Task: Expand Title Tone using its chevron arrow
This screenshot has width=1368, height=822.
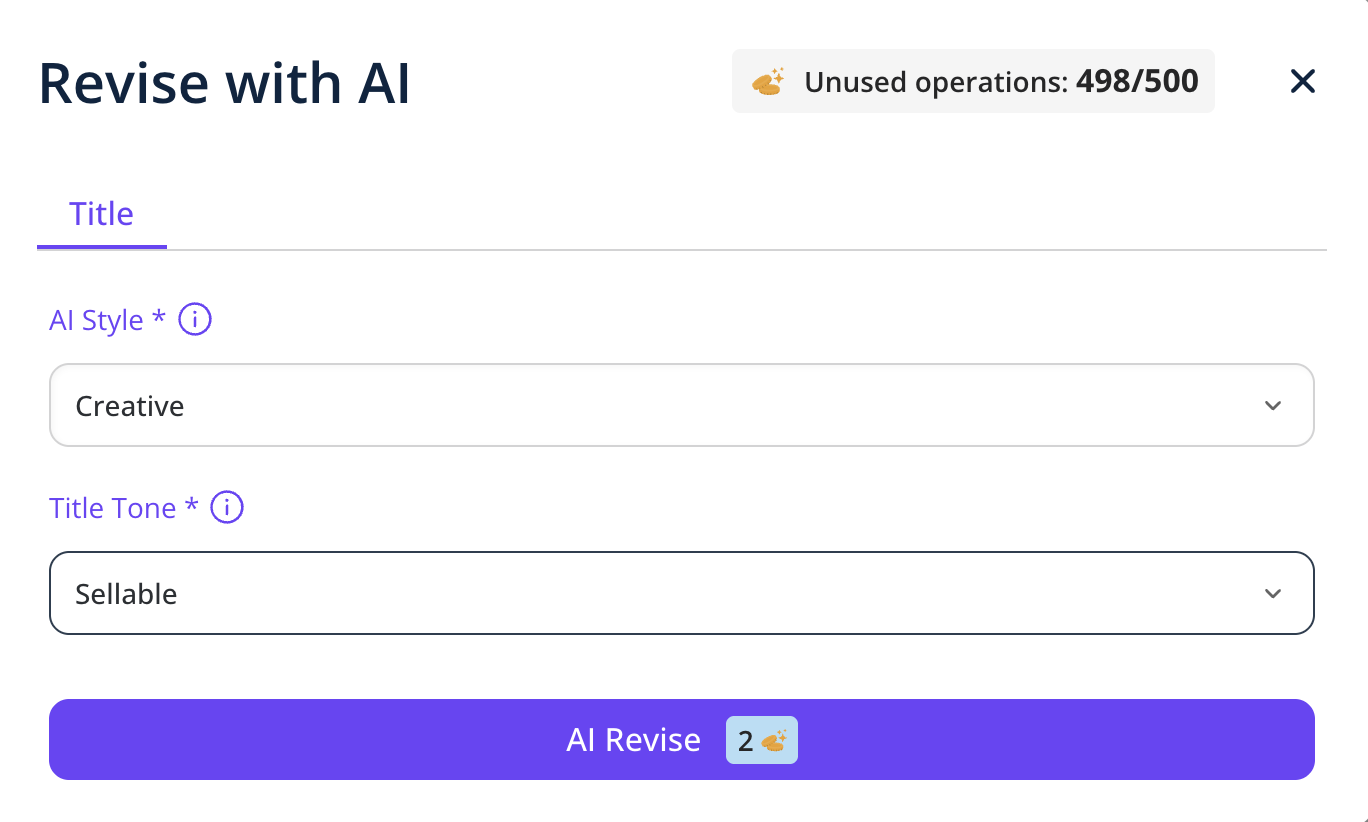Action: click(1272, 594)
